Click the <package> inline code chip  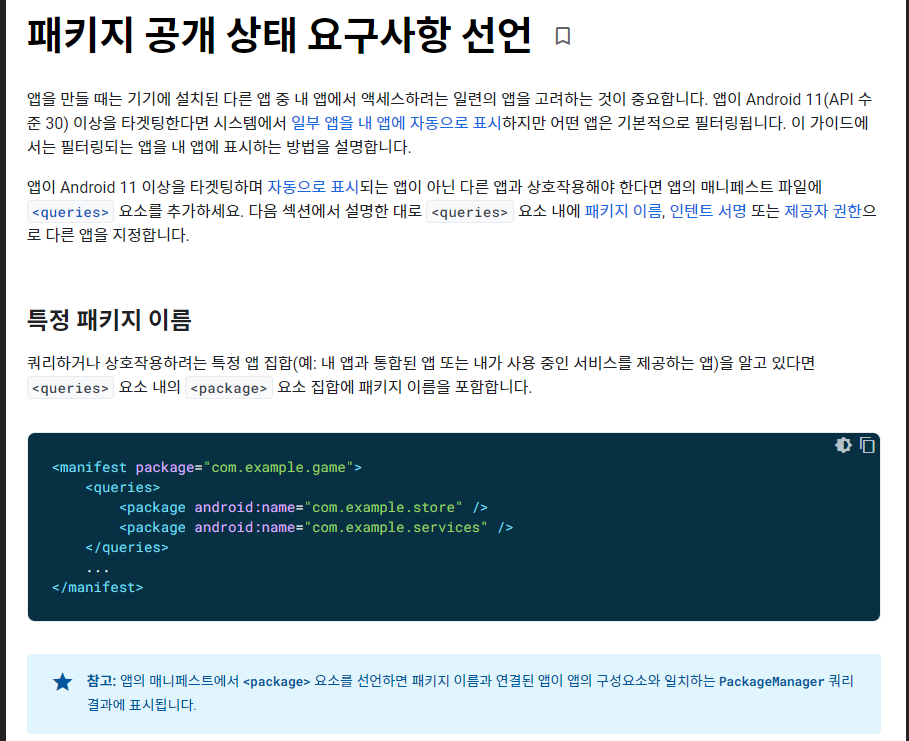click(x=228, y=388)
